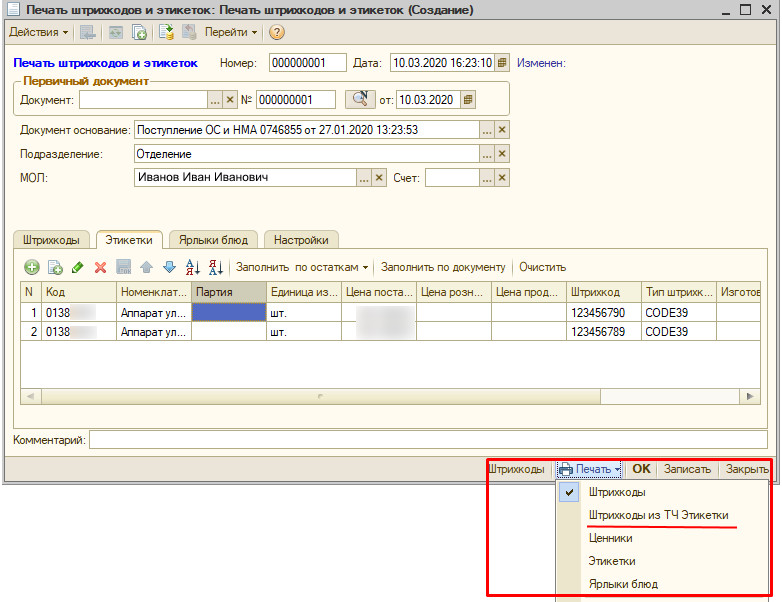Click the green Add row icon
Image resolution: width=782 pixels, height=602 pixels.
(x=32, y=267)
